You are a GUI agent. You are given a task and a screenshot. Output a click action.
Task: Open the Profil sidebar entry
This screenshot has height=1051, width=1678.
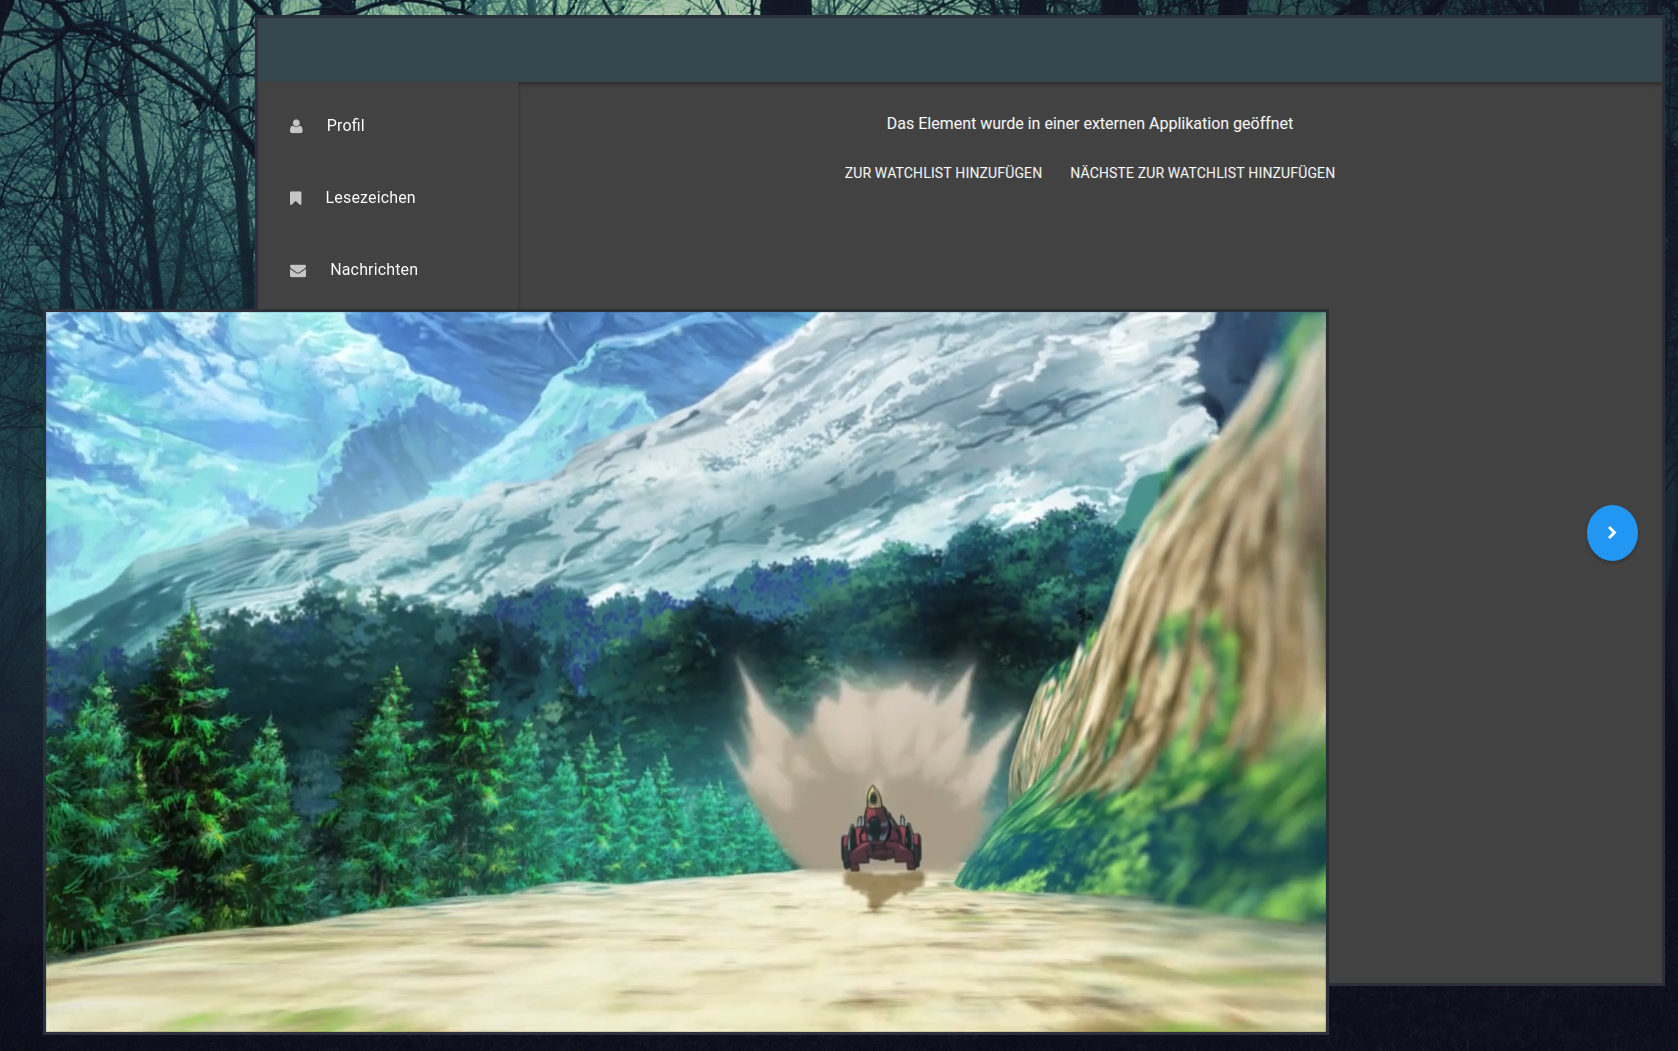click(388, 125)
